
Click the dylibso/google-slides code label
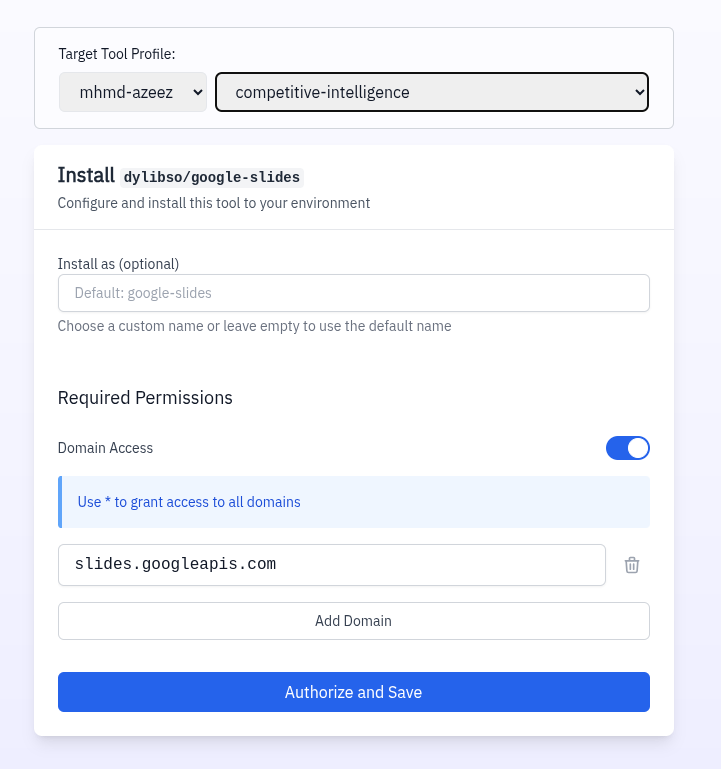(x=212, y=177)
